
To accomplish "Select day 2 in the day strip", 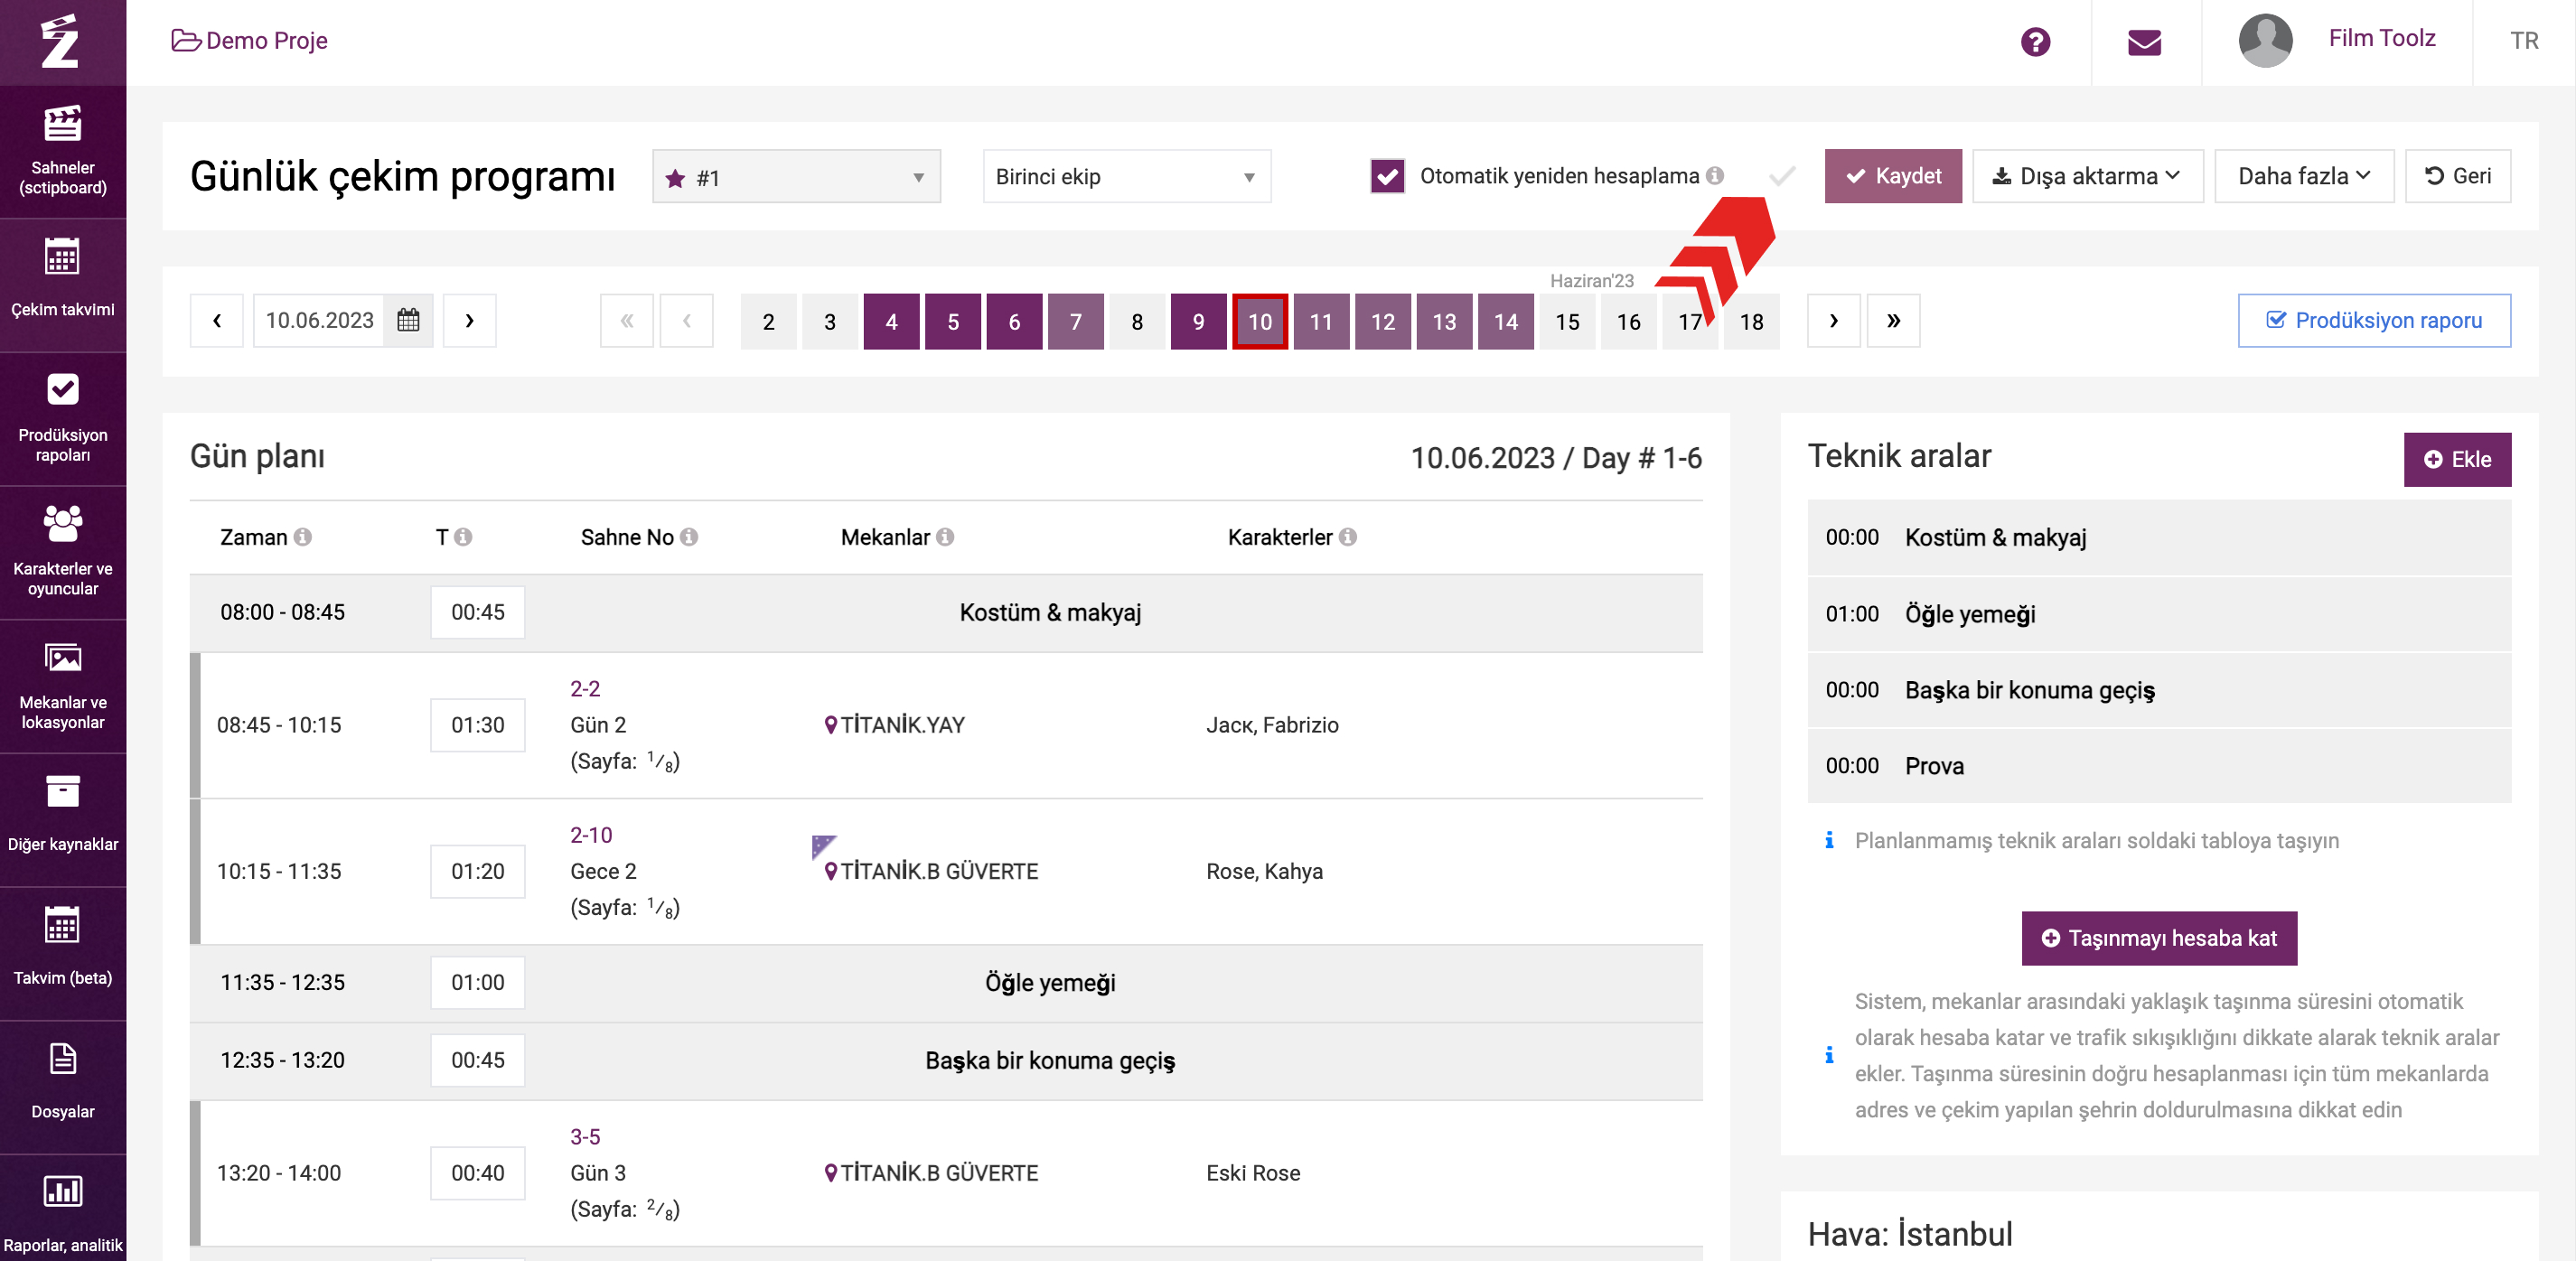I will [768, 321].
